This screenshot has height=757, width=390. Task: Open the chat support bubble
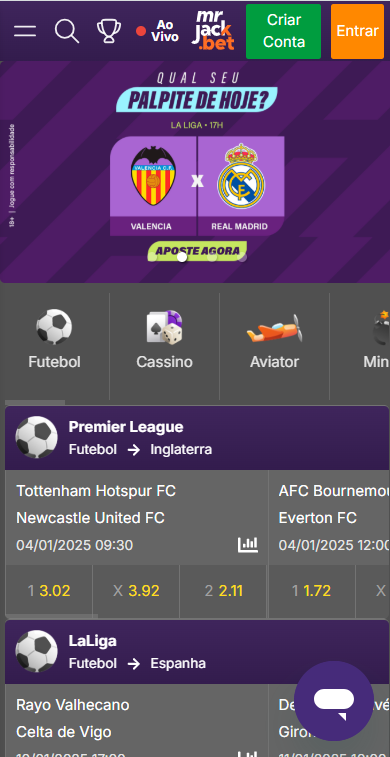[x=334, y=701]
